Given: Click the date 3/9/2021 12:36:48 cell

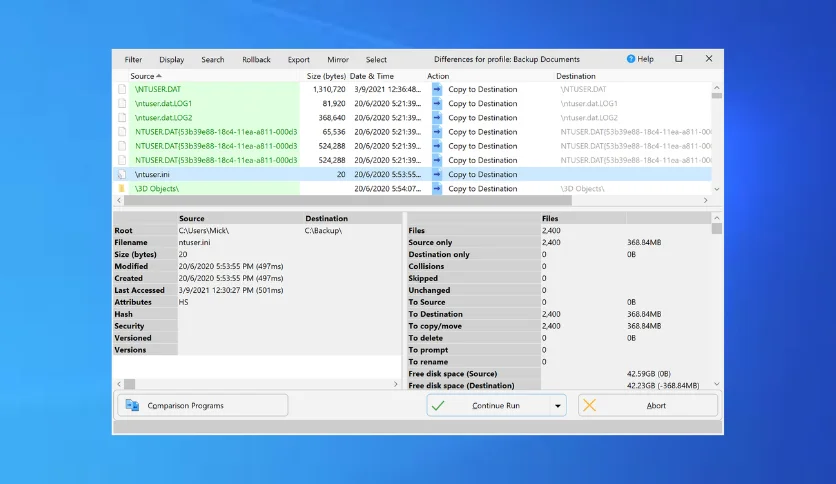Looking at the screenshot, I should [x=388, y=89].
